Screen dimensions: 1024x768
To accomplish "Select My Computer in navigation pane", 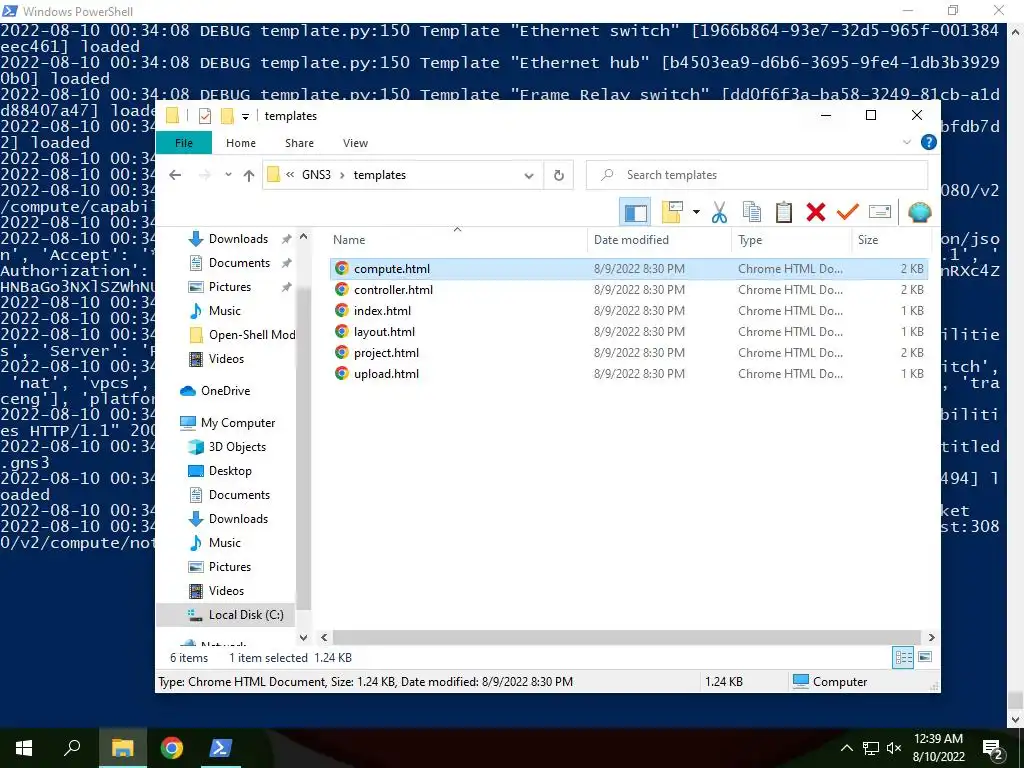I will coord(238,423).
